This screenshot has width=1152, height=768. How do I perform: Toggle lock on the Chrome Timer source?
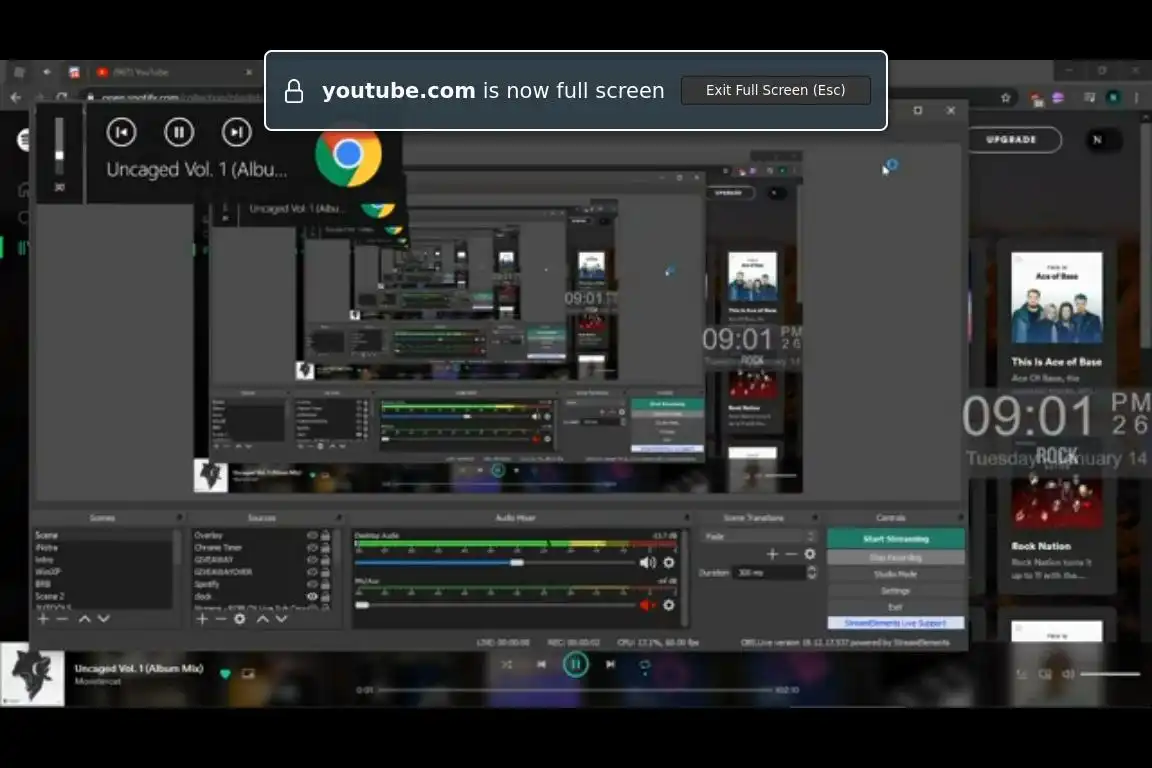[325, 548]
